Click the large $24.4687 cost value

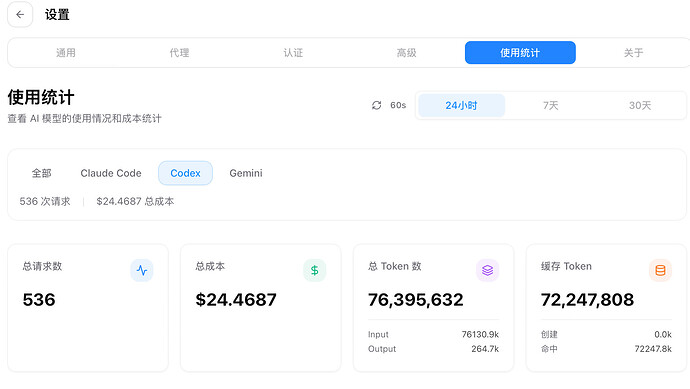click(236, 300)
